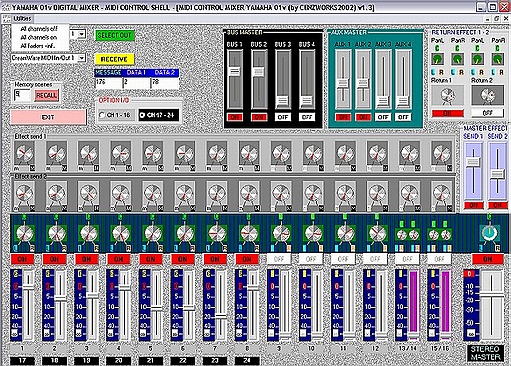
Task: Mute channel 3 with its ON switch
Action: pyautogui.click(x=86, y=259)
